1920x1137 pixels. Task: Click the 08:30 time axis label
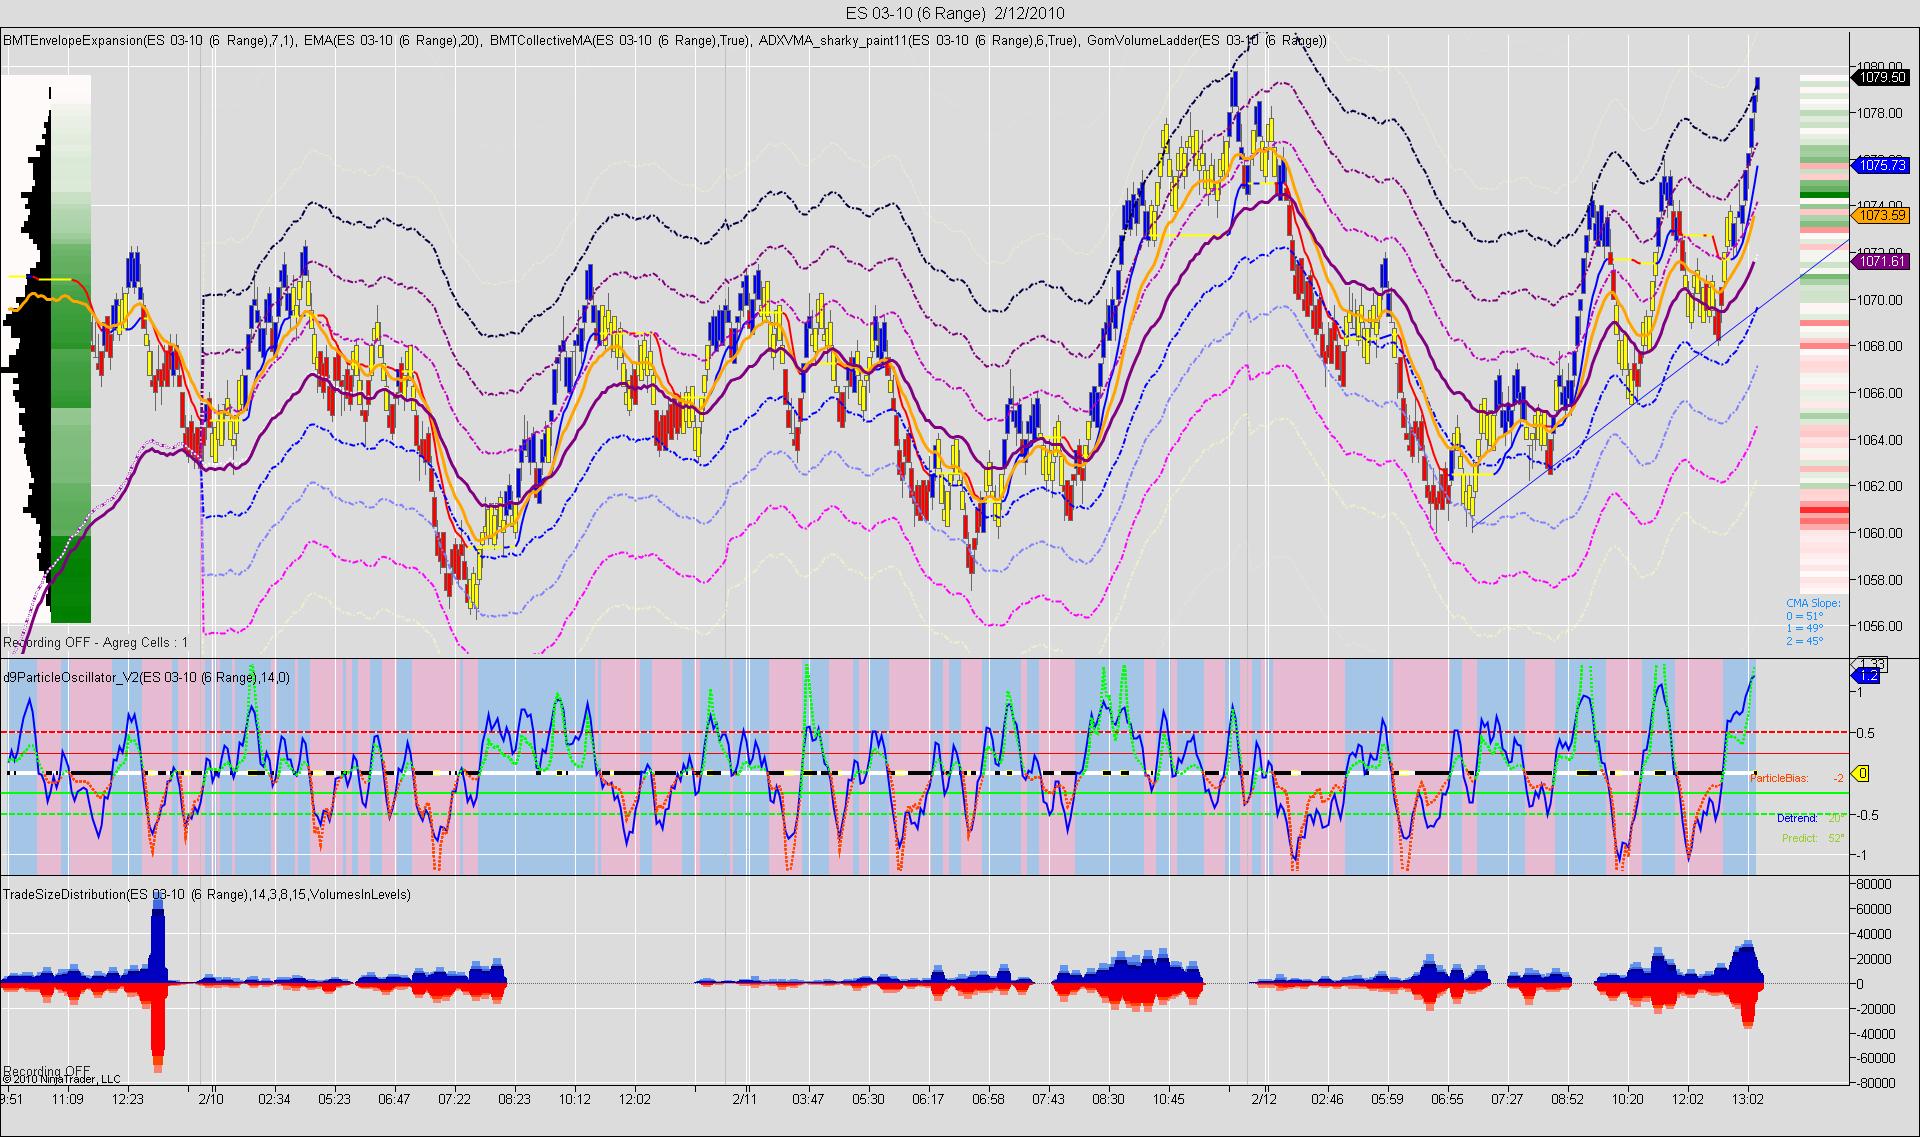[x=1108, y=1098]
